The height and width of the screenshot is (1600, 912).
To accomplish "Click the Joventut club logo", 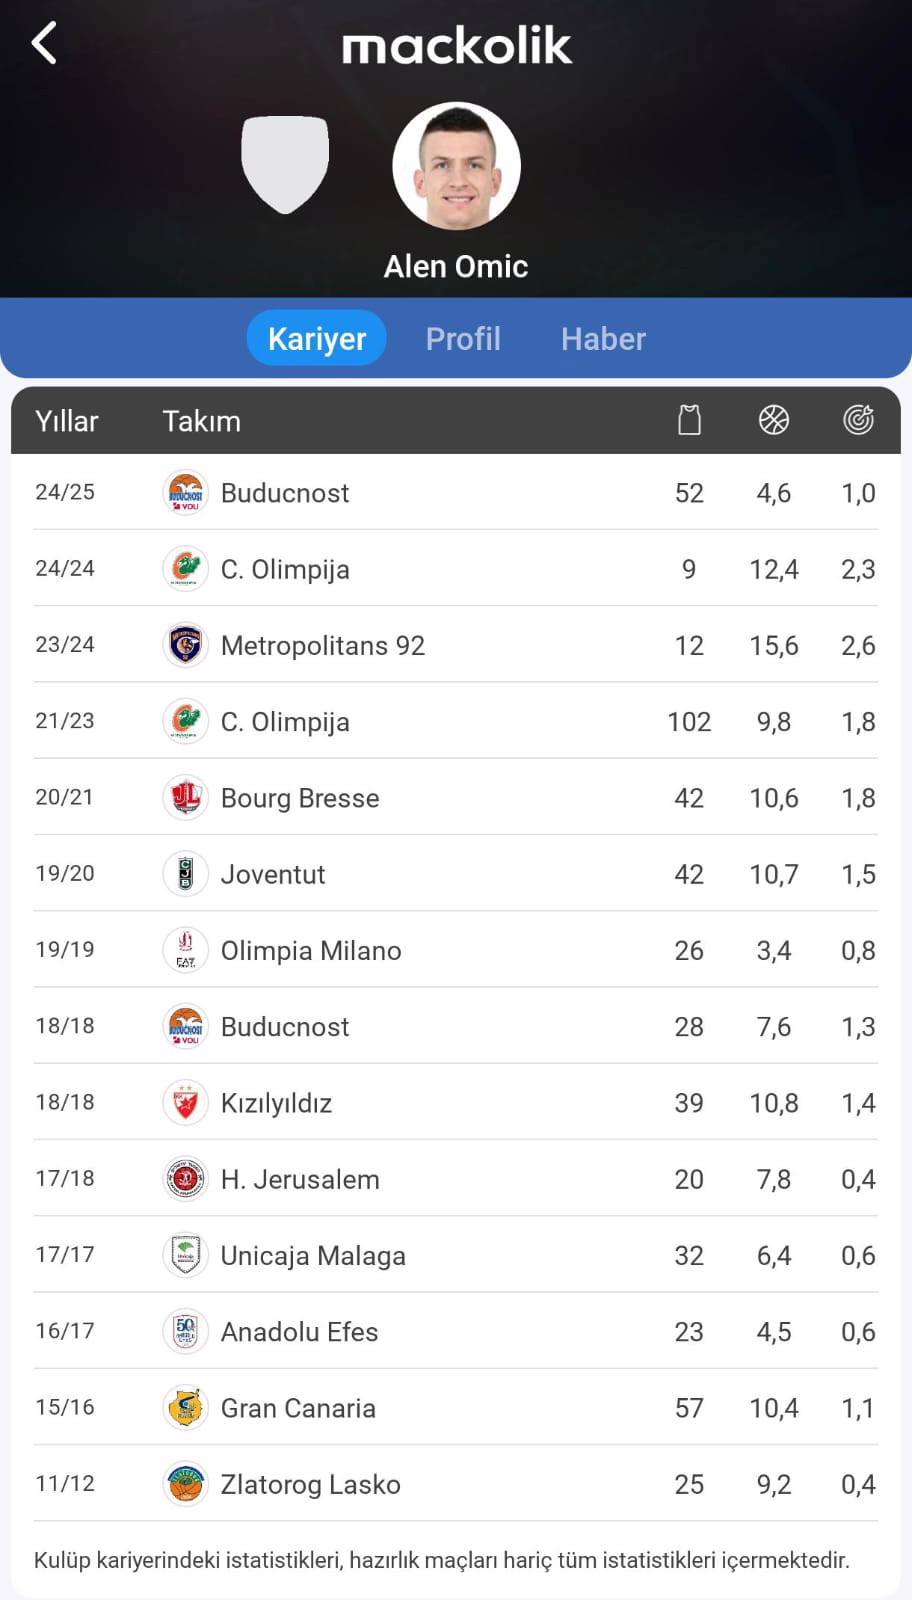I will [186, 874].
